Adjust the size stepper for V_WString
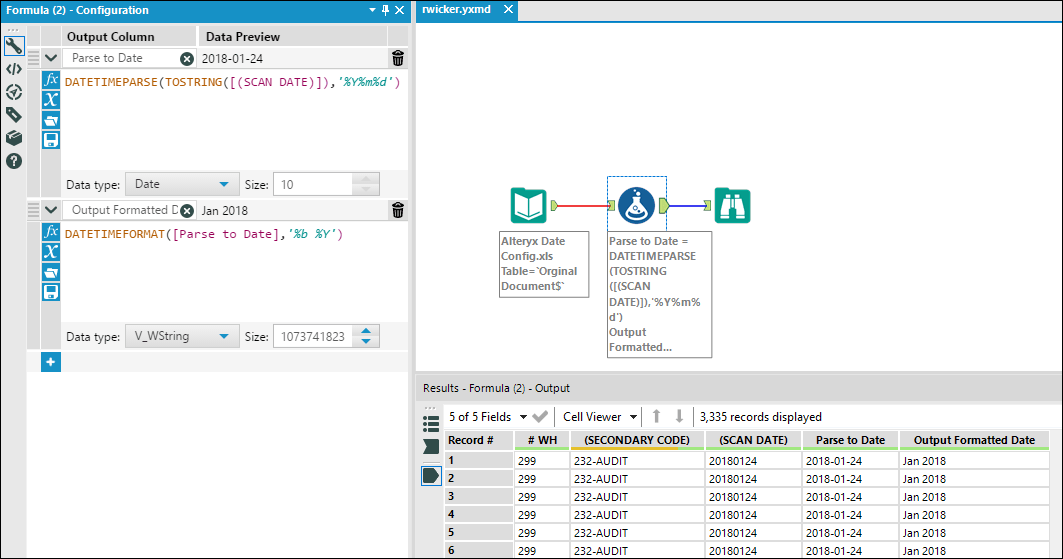1063x559 pixels. (x=366, y=336)
